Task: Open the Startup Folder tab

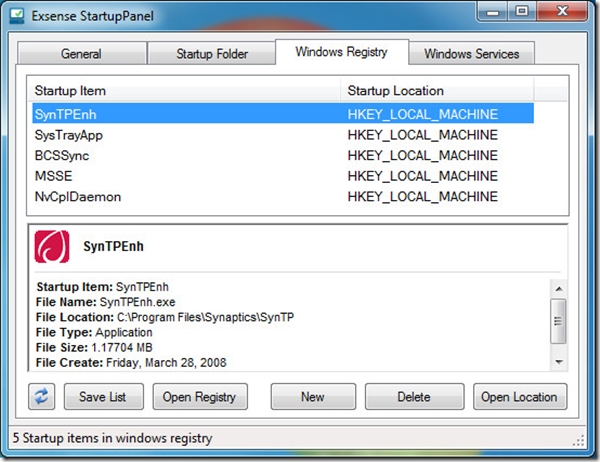Action: coord(212,53)
